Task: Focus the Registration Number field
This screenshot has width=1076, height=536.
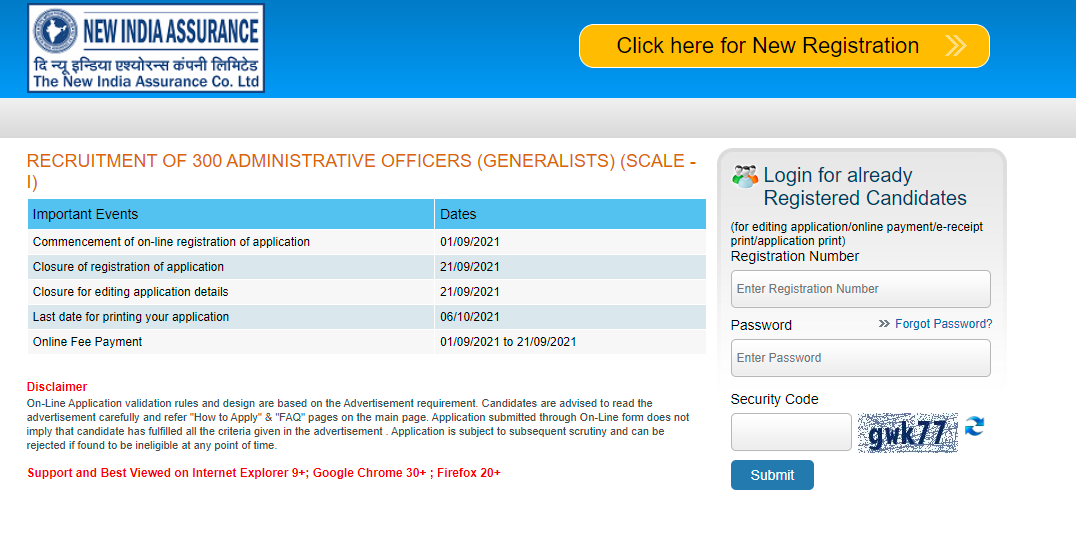Action: (861, 289)
